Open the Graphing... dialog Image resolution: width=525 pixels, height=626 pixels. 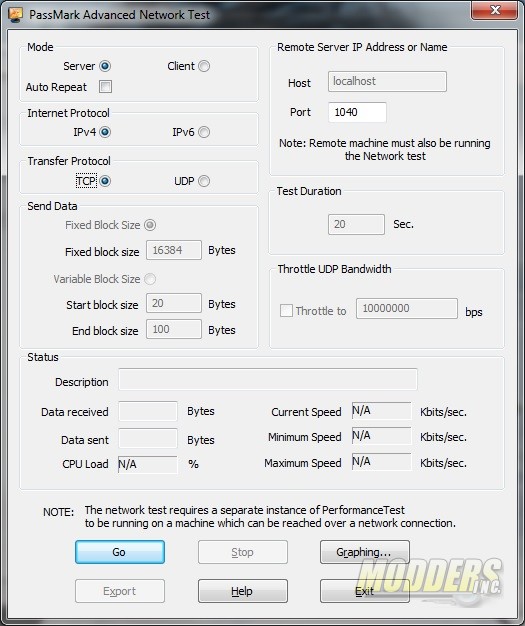pyautogui.click(x=365, y=552)
